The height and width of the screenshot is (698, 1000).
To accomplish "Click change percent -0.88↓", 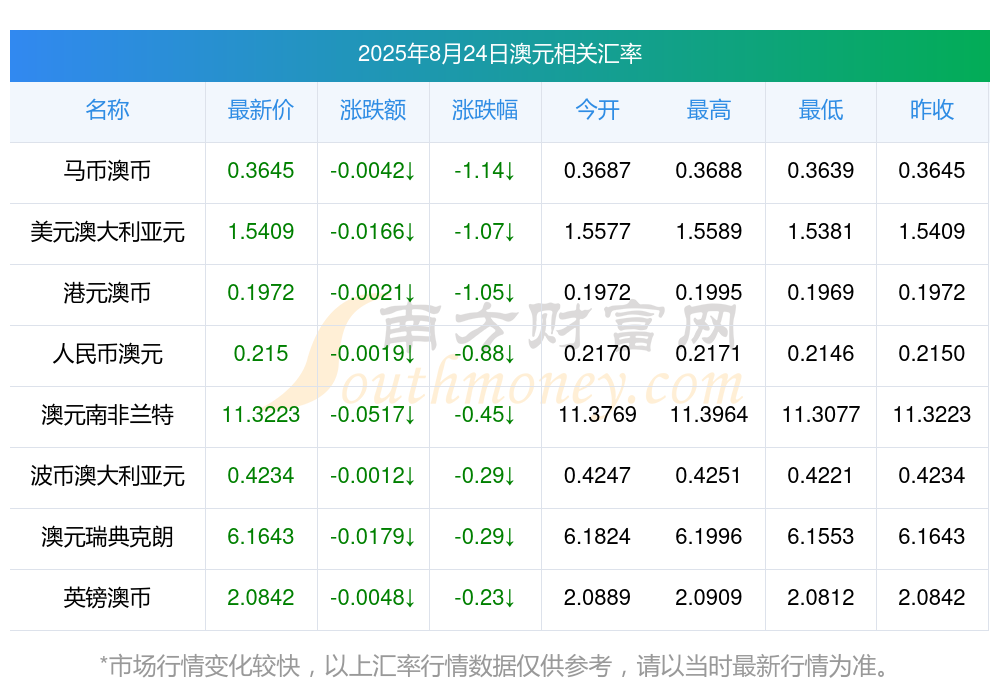I will coord(485,353).
